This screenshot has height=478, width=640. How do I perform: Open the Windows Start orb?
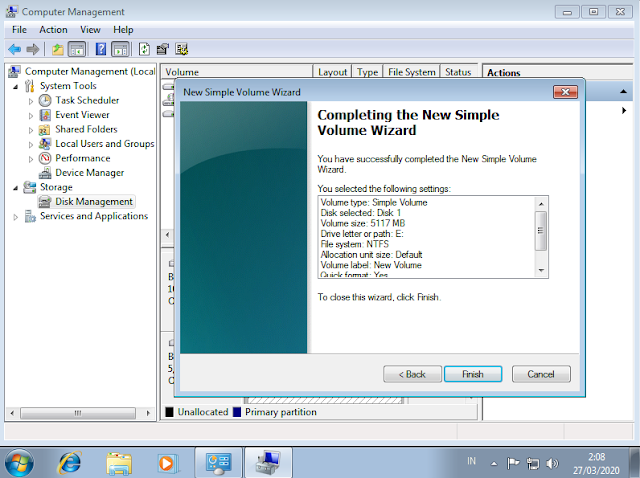tap(19, 463)
